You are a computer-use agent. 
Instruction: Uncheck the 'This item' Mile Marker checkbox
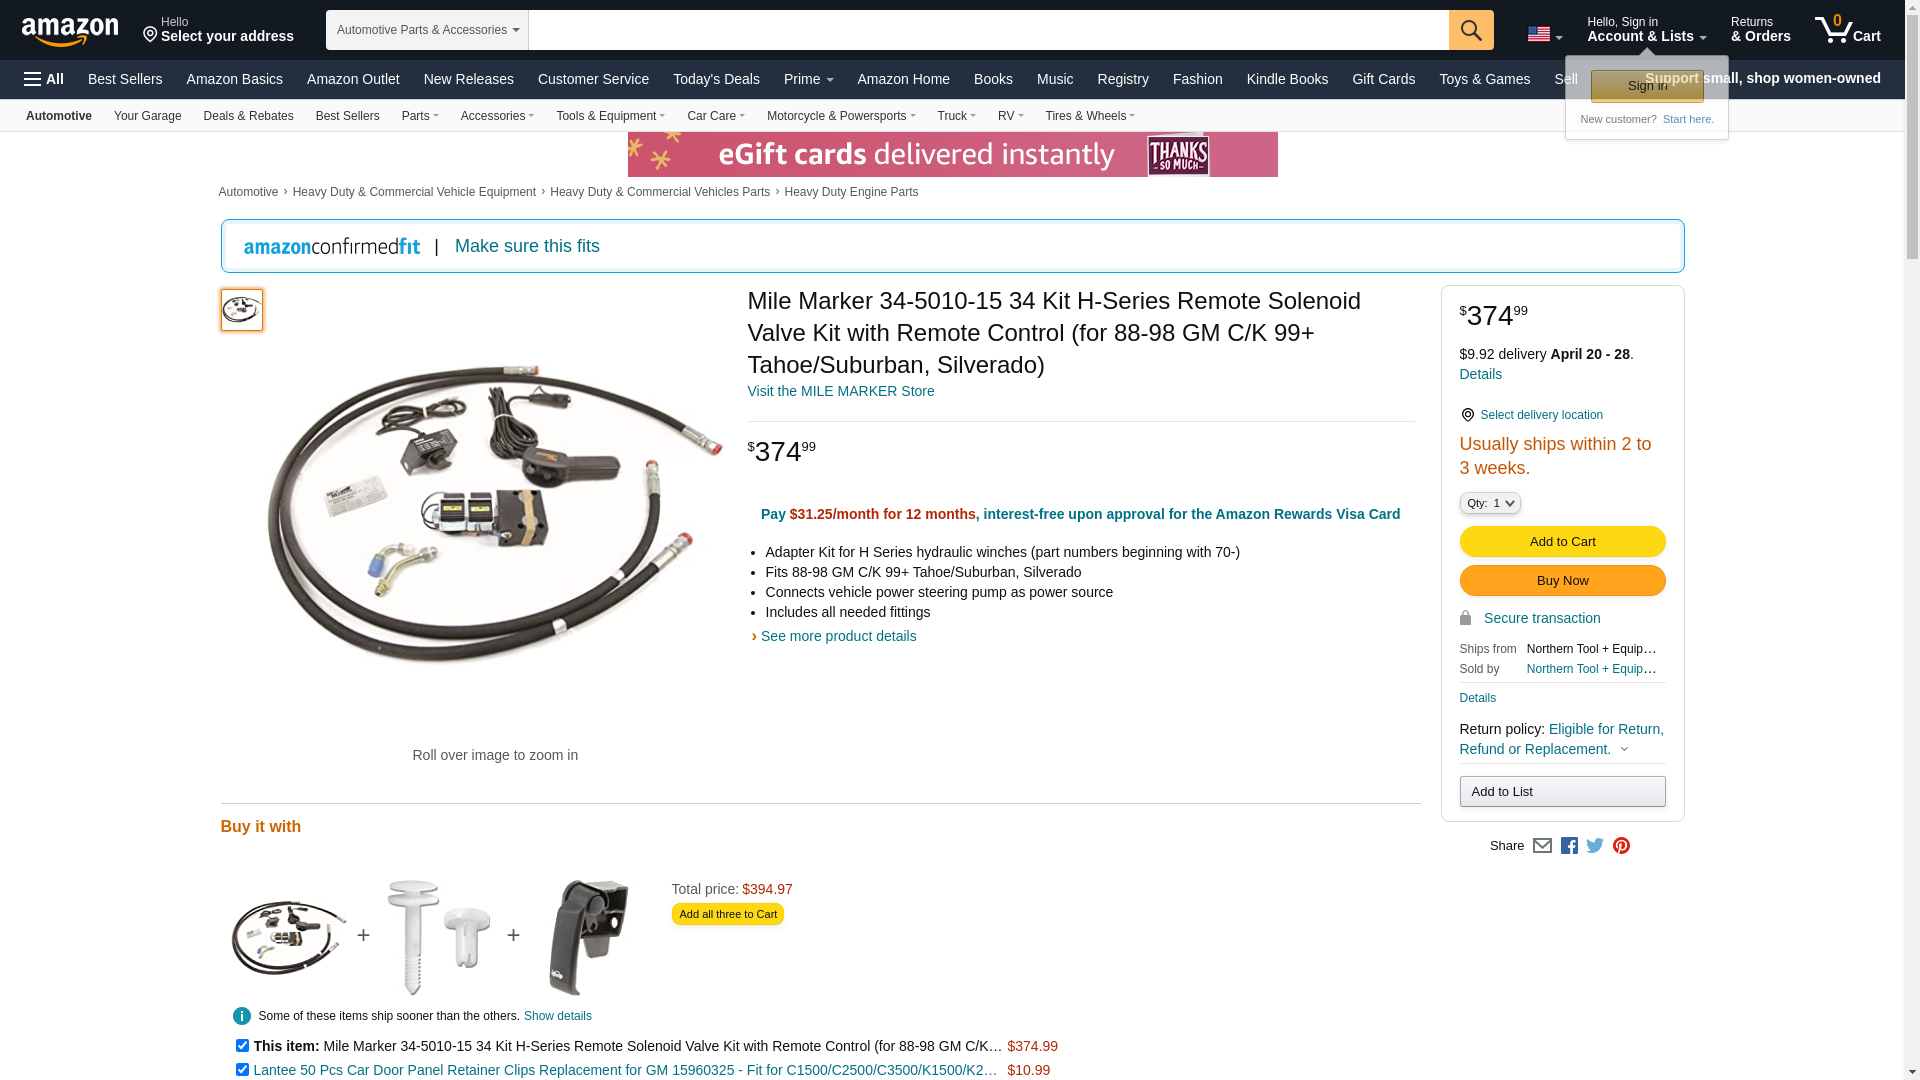[242, 1045]
